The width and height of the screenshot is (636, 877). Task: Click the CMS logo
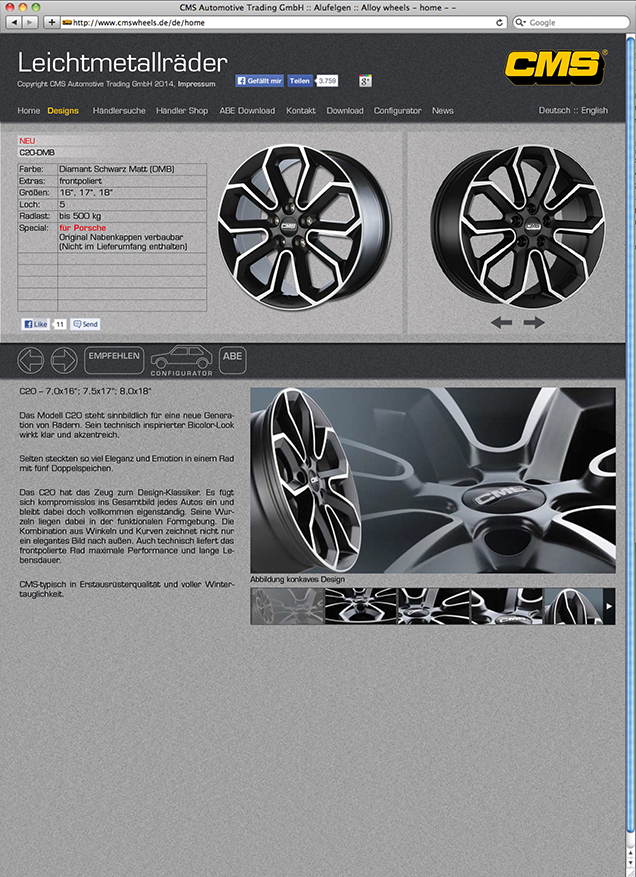point(555,66)
